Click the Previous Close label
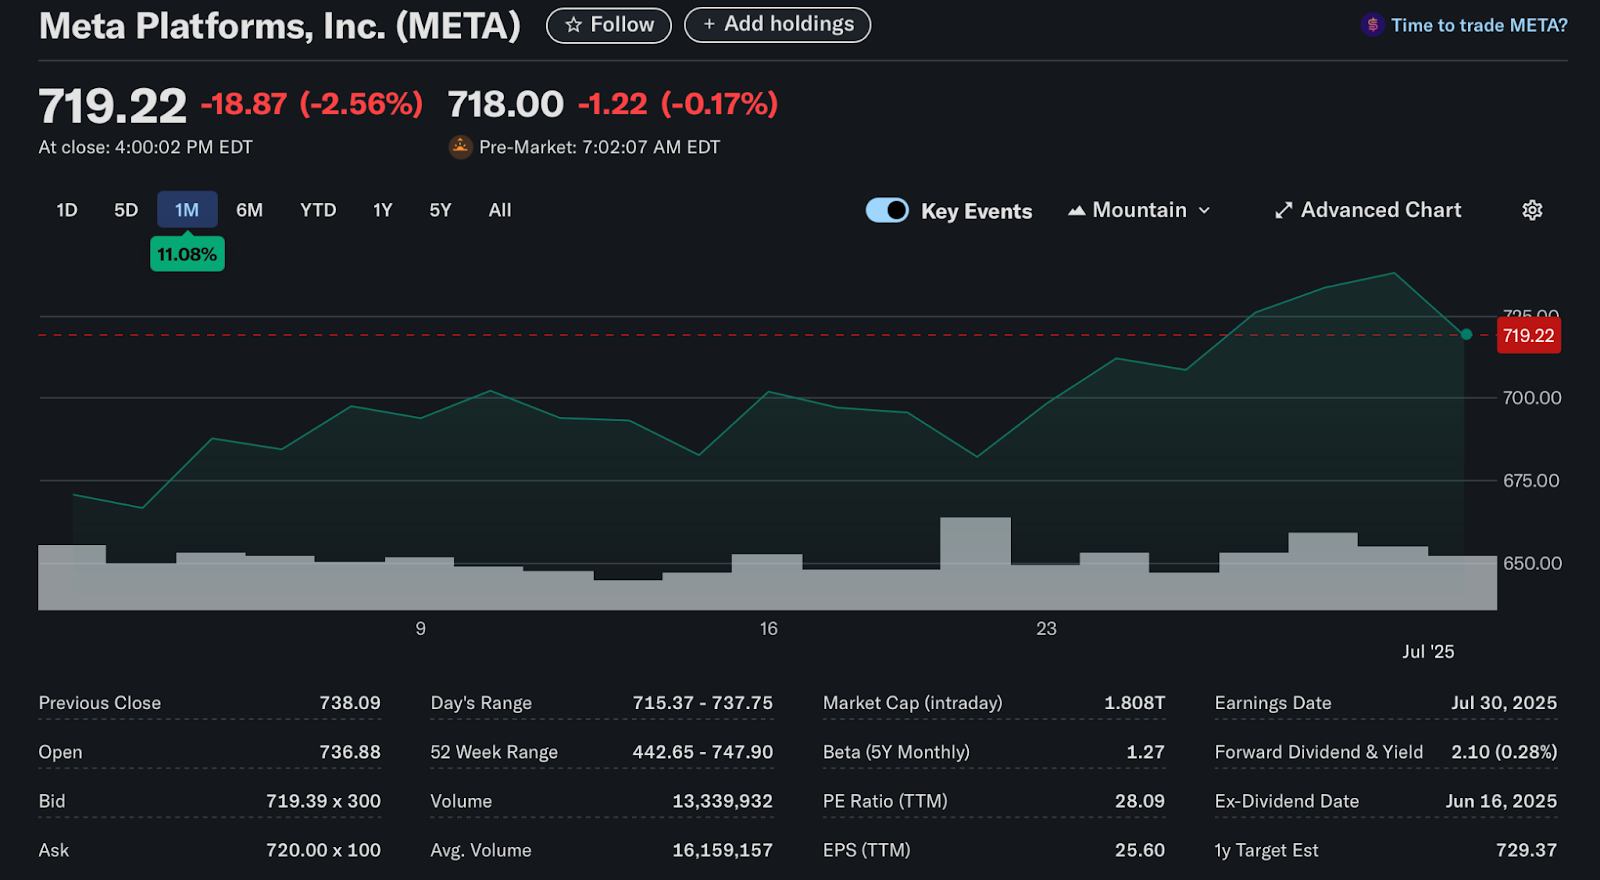 click(100, 703)
